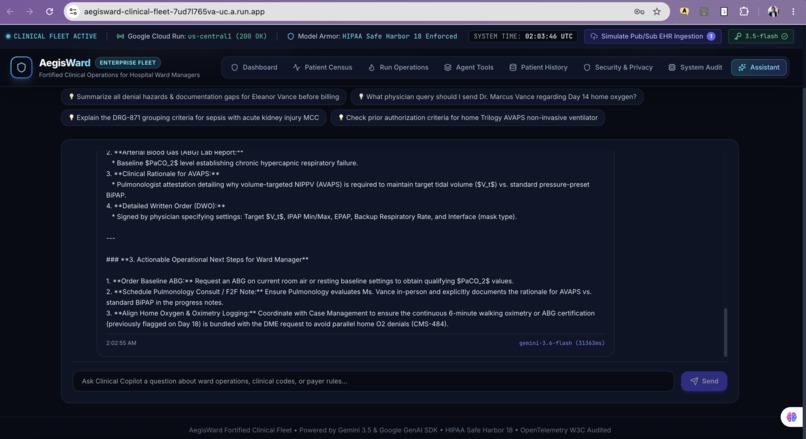Choose the Eleanor Vance denial hazards suggestion

click(x=204, y=97)
